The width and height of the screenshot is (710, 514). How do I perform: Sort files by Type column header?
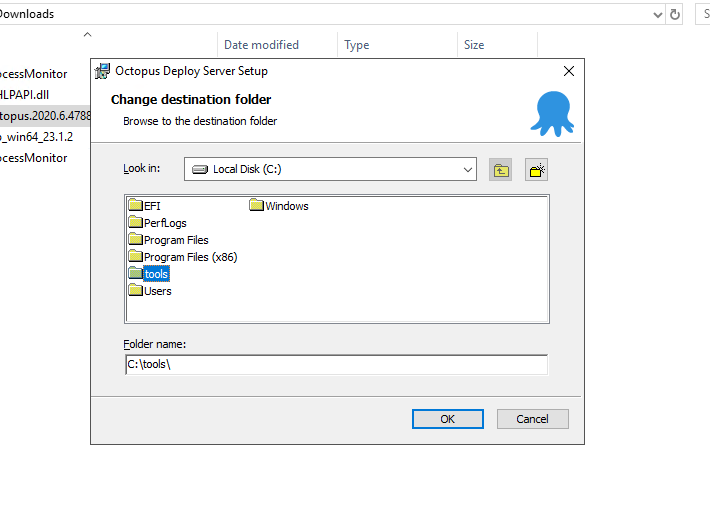click(357, 45)
